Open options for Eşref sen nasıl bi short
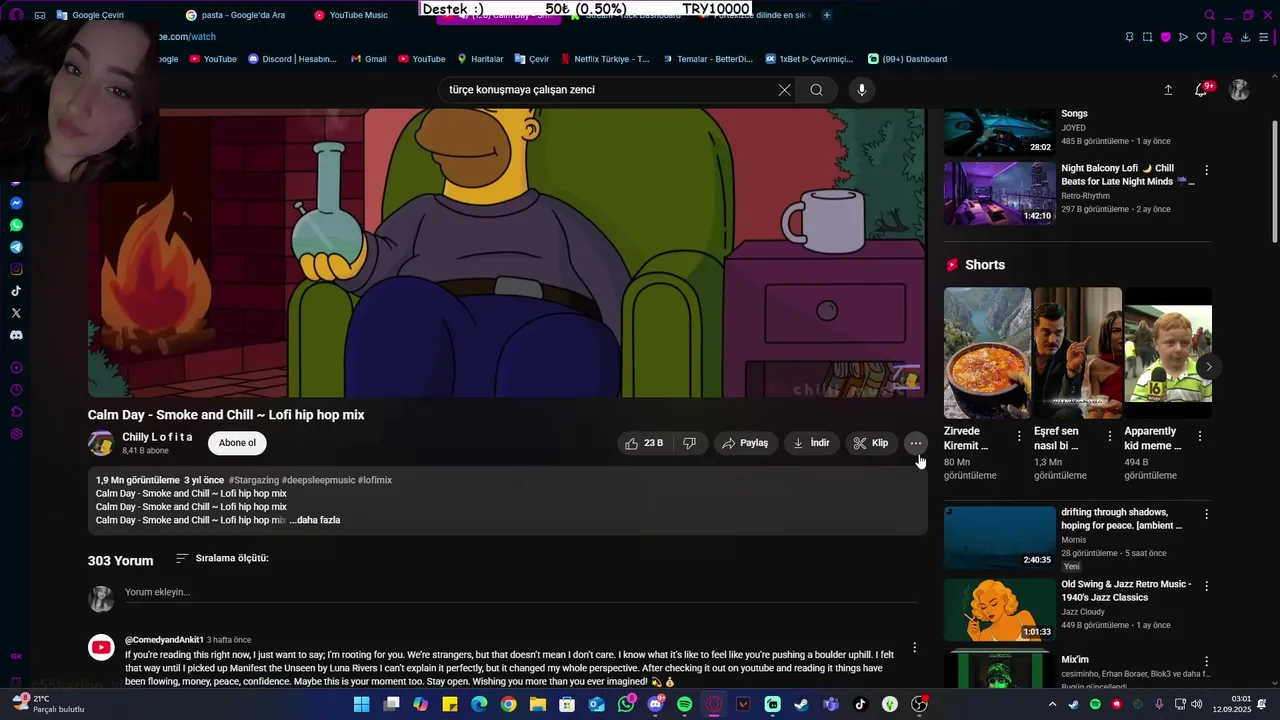Image resolution: width=1280 pixels, height=720 pixels. [1109, 436]
